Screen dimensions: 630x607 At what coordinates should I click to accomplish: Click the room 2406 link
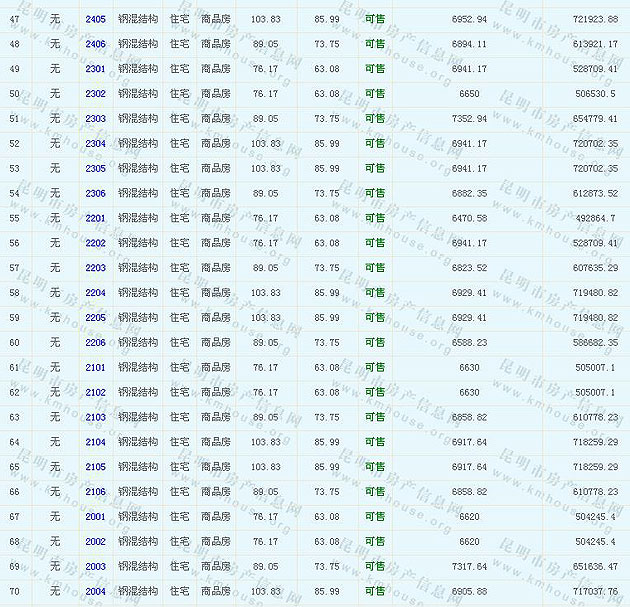tap(95, 44)
